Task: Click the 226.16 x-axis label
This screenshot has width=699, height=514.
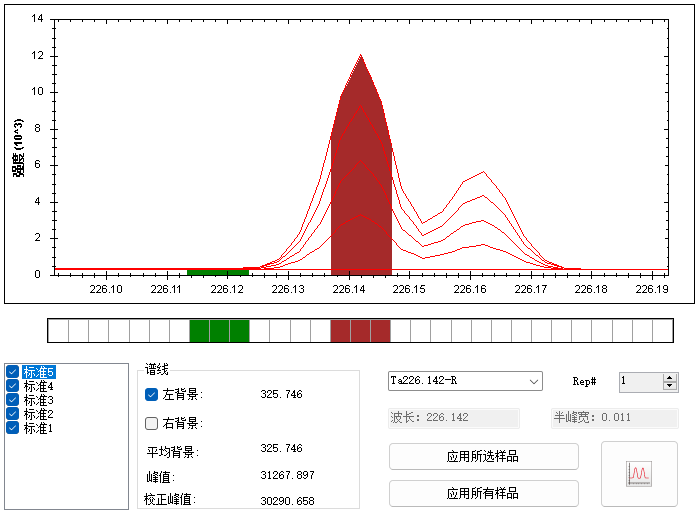Action: click(x=470, y=289)
